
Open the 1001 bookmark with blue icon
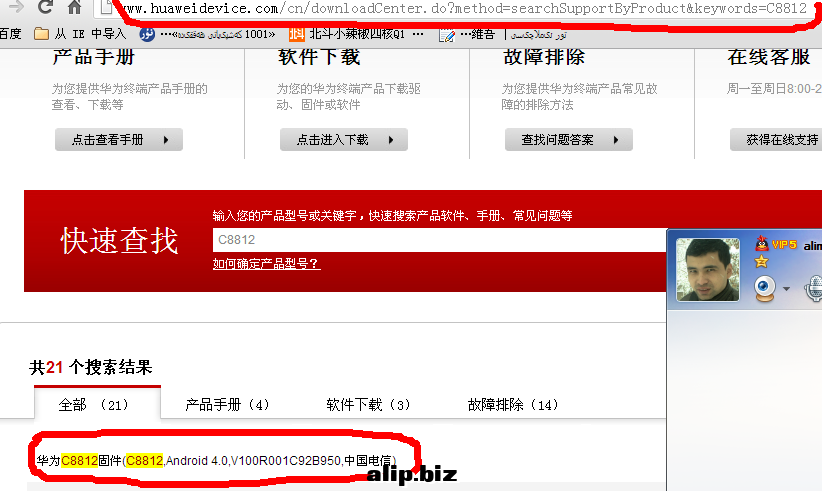point(207,35)
